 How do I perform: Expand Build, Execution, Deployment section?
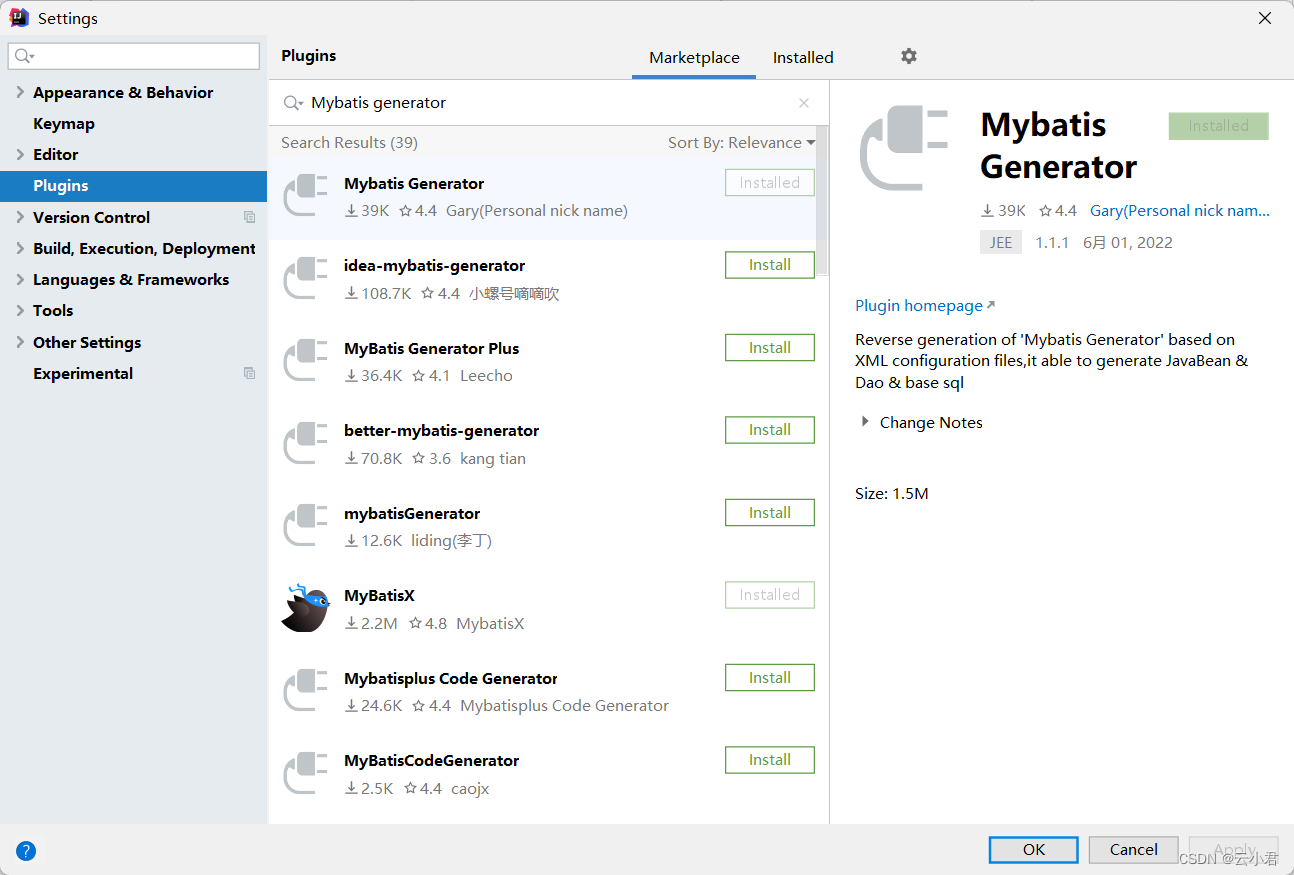point(21,248)
